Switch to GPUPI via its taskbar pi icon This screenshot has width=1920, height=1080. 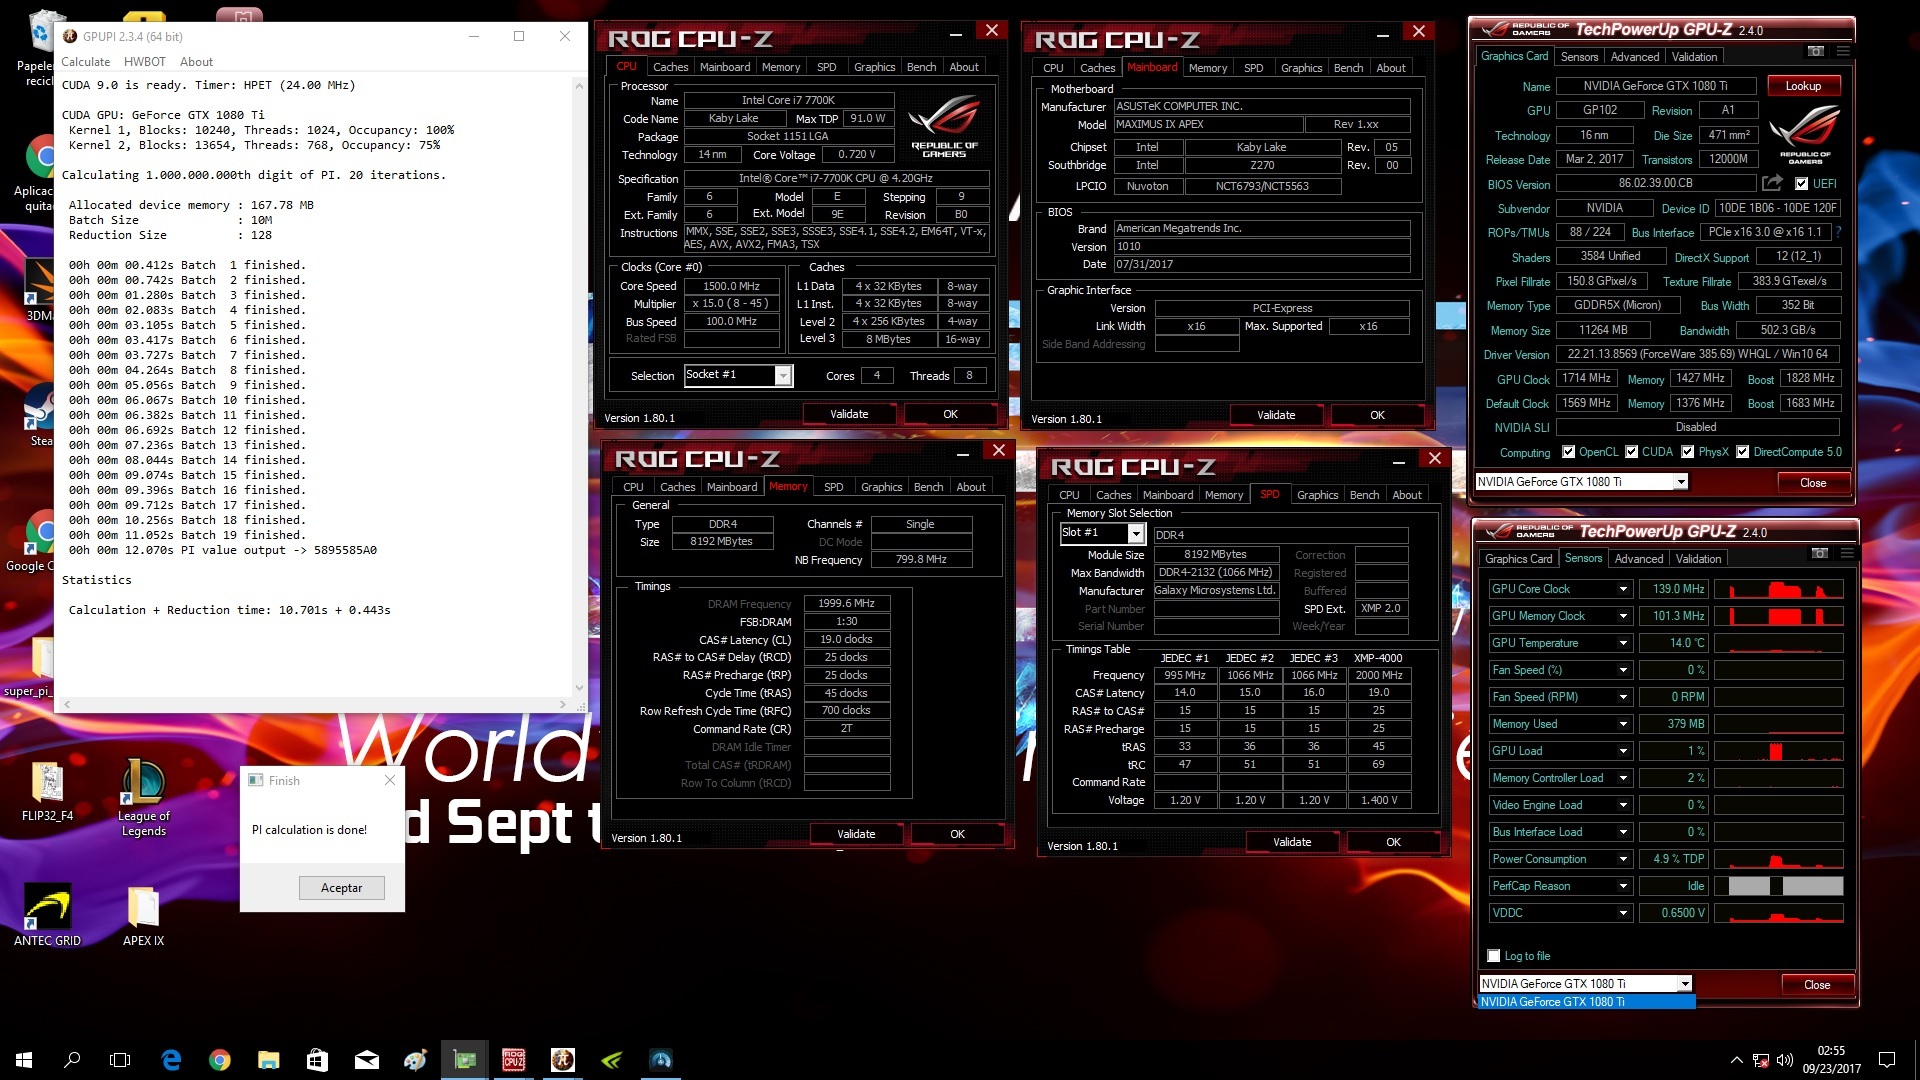pyautogui.click(x=563, y=1060)
